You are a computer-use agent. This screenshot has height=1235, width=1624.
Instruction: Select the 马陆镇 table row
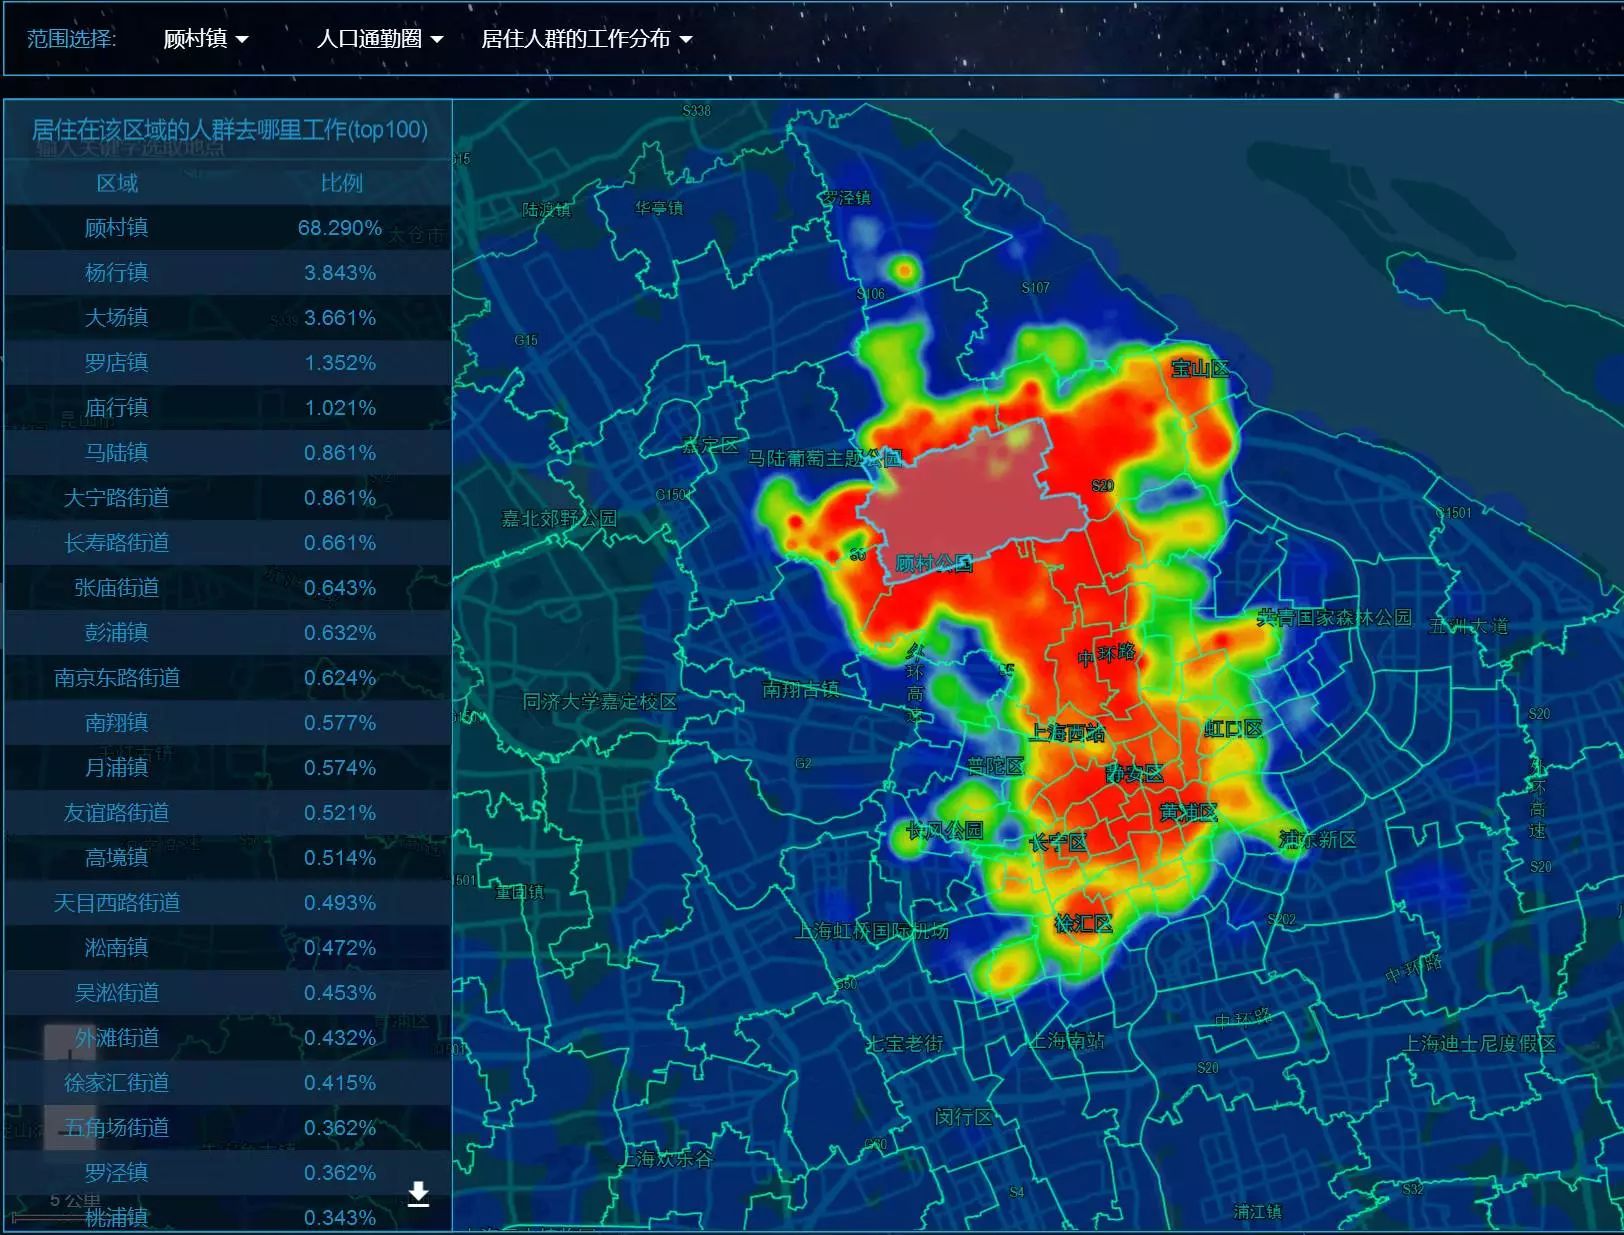(228, 453)
